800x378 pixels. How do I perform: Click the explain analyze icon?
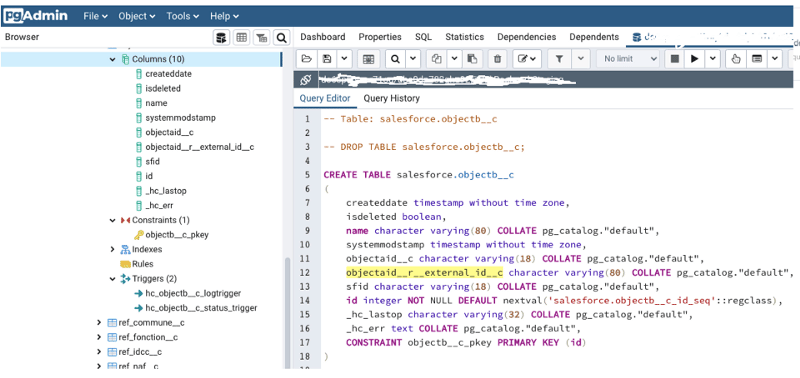[757, 59]
